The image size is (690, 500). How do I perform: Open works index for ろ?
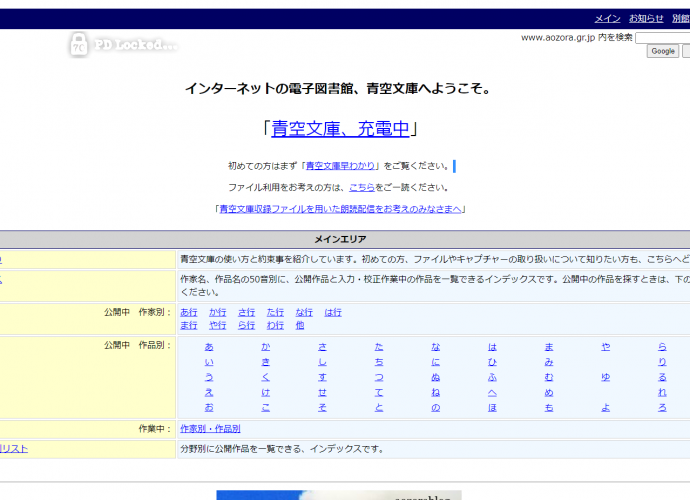tap(662, 408)
